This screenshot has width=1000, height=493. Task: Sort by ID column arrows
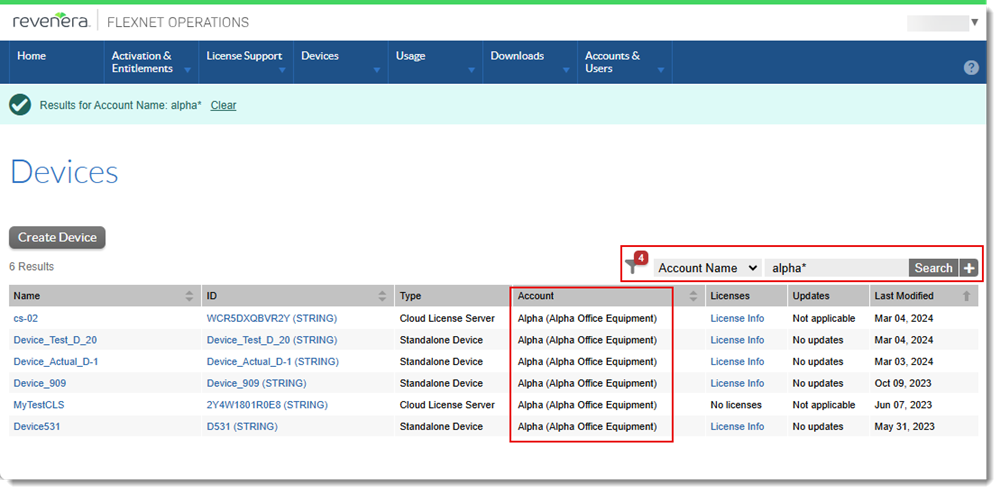(x=382, y=296)
